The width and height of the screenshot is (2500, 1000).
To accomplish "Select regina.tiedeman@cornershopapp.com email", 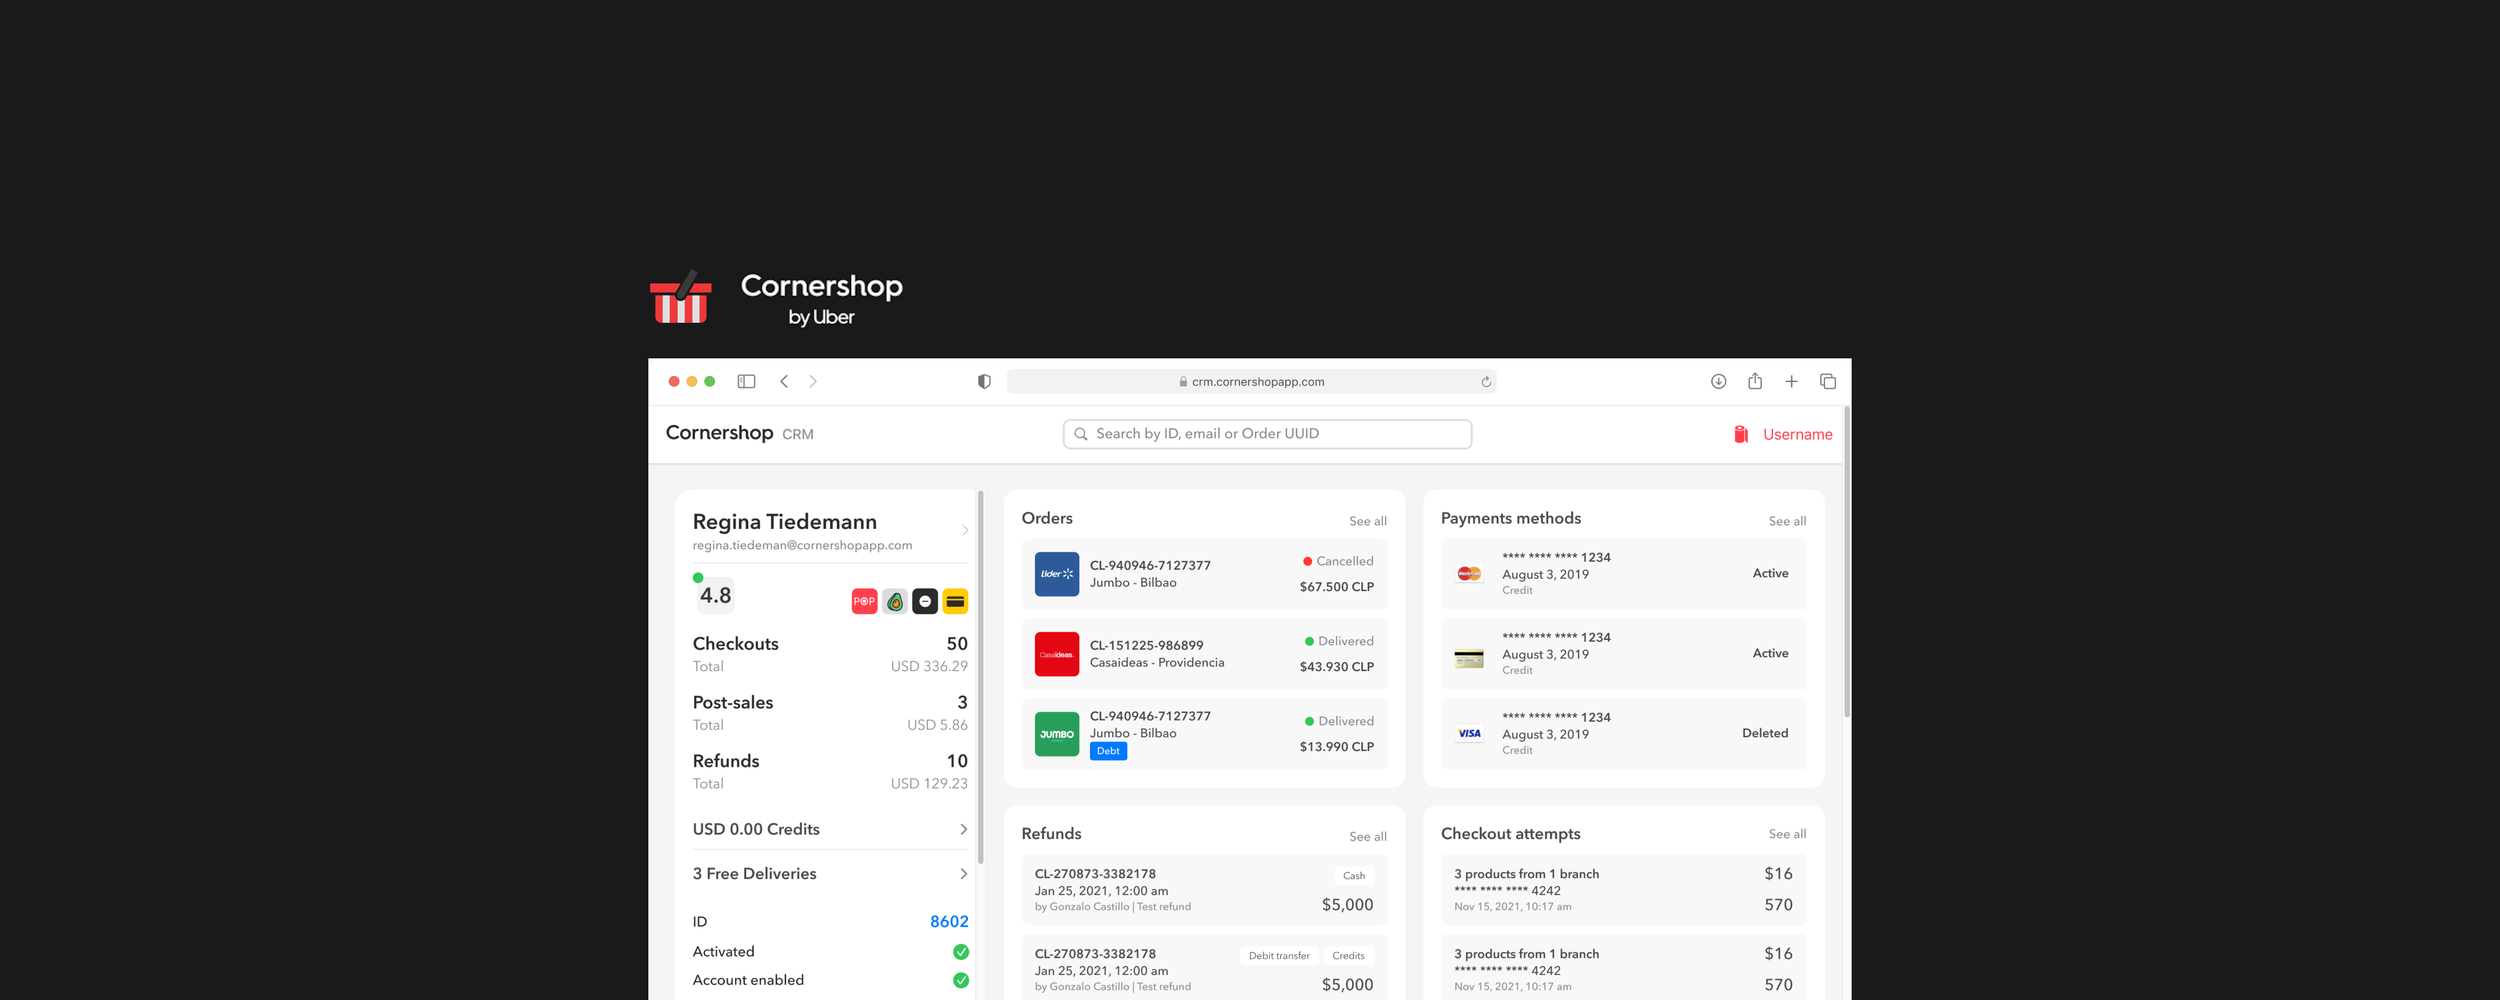I will (802, 546).
